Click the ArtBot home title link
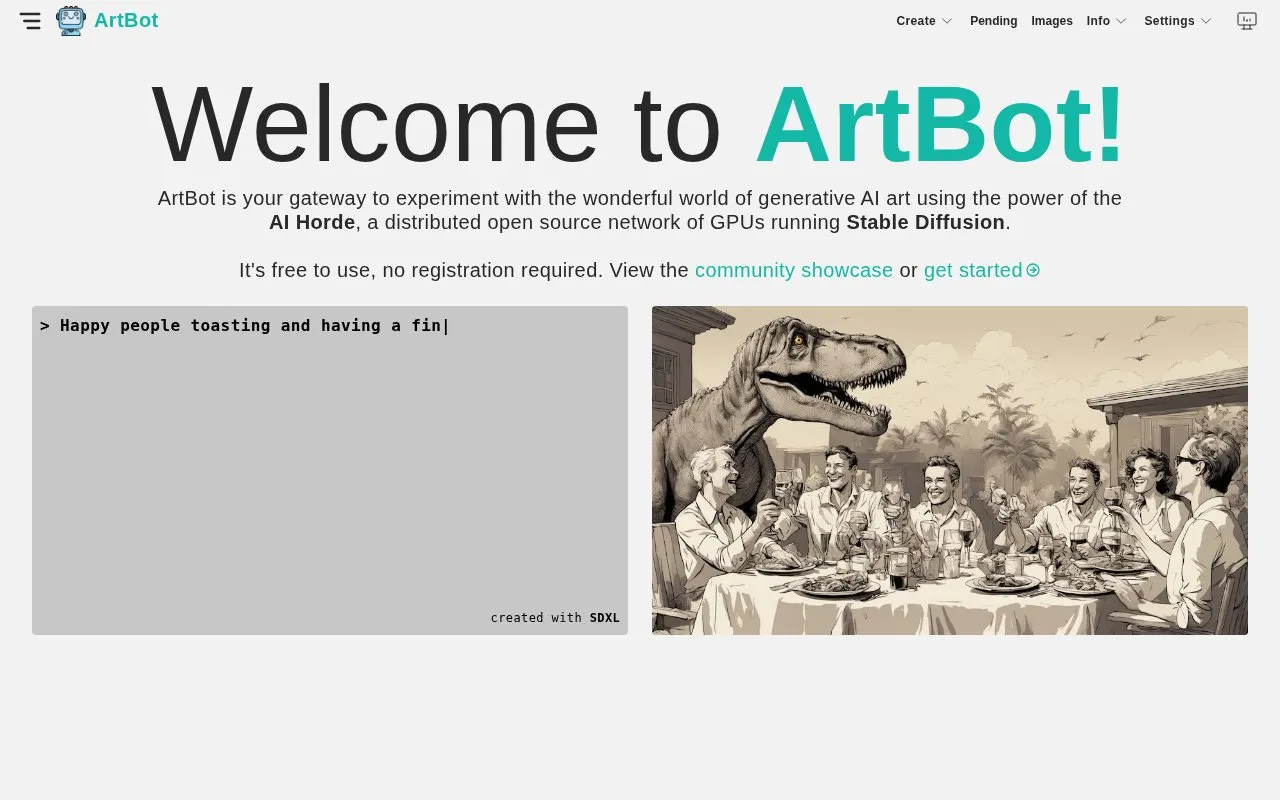Viewport: 1280px width, 800px height. click(x=126, y=21)
